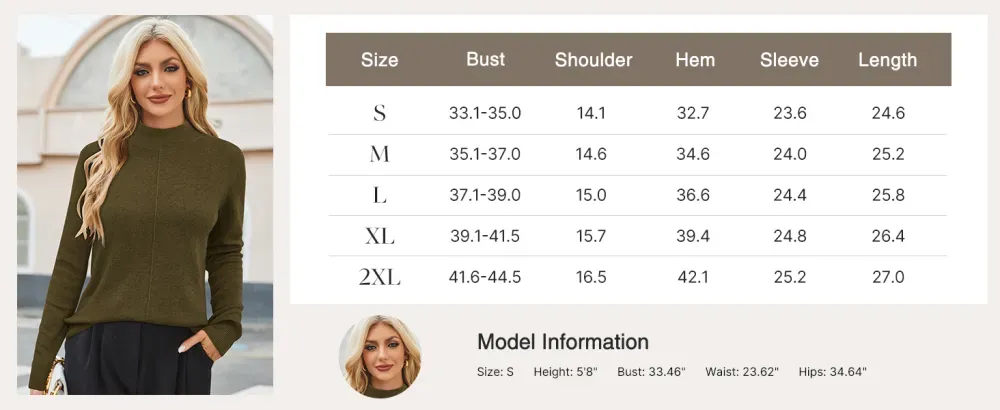The image size is (1000, 410).
Task: Select the Bust column header
Action: (x=485, y=59)
